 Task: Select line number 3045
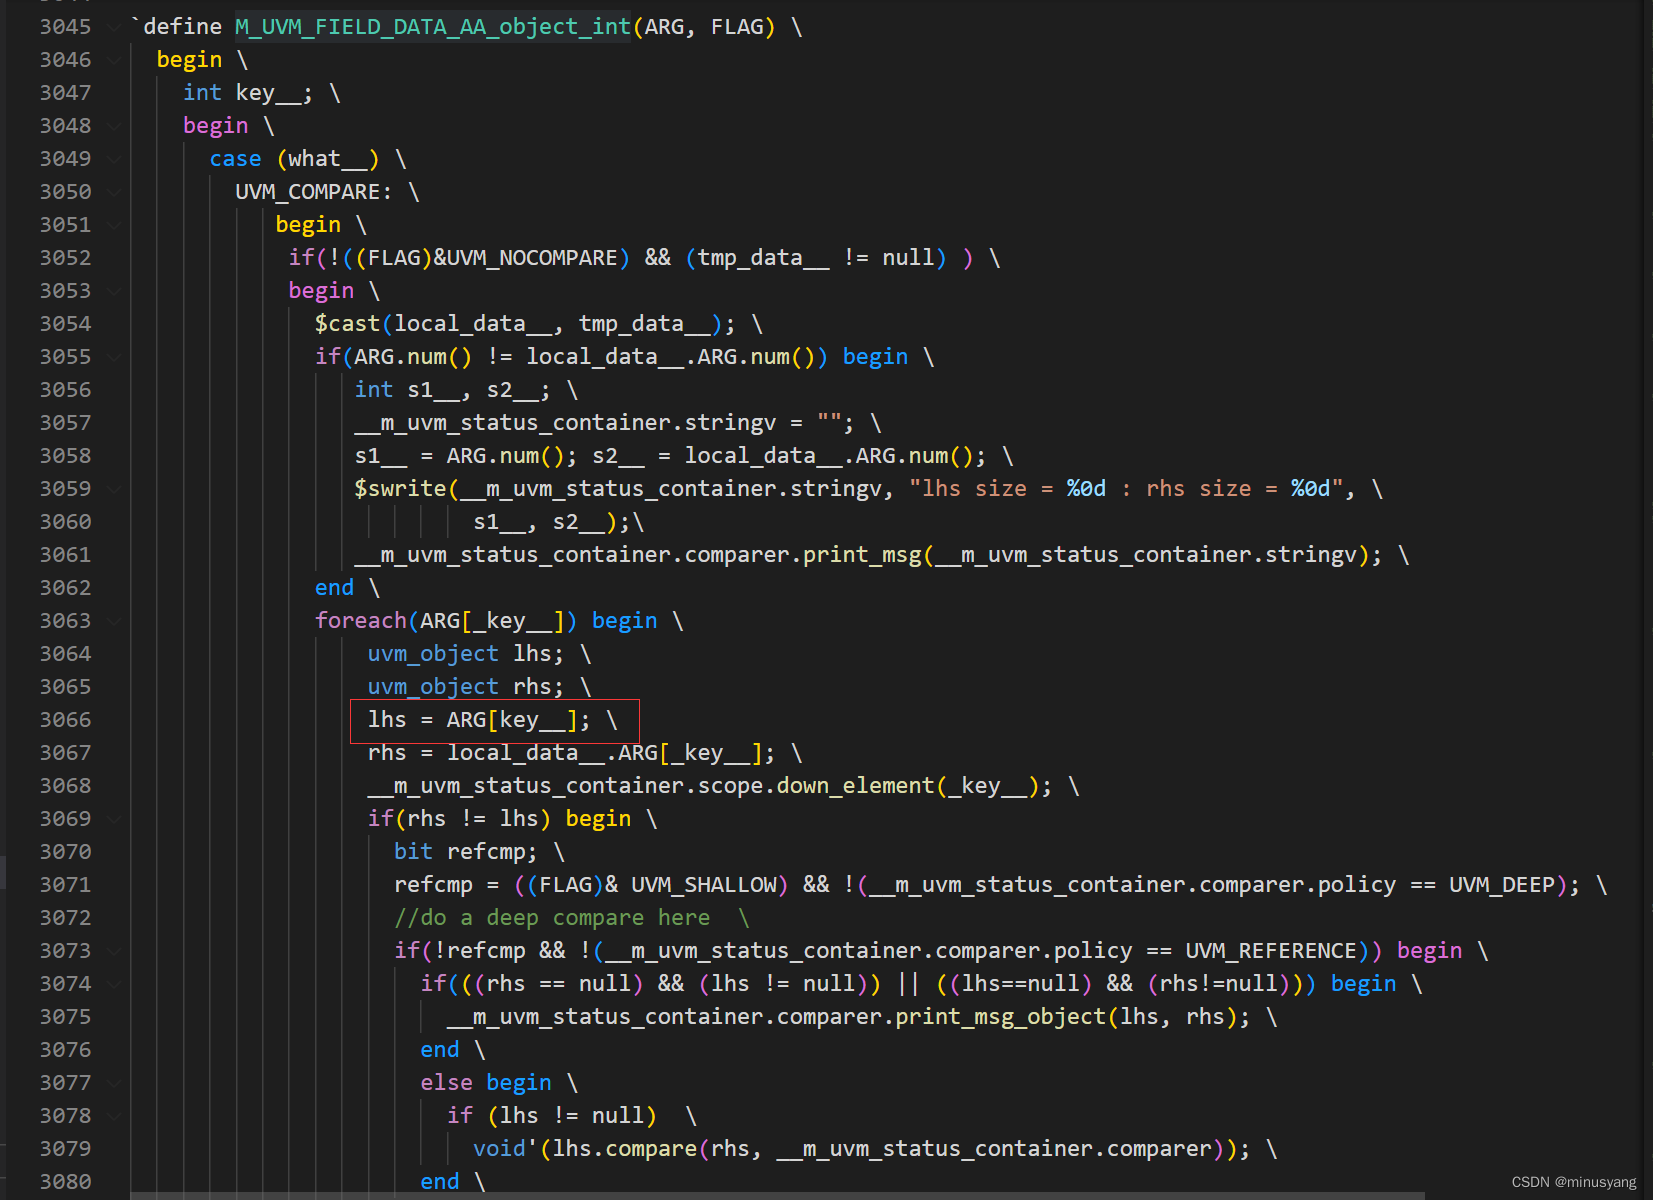(x=65, y=26)
